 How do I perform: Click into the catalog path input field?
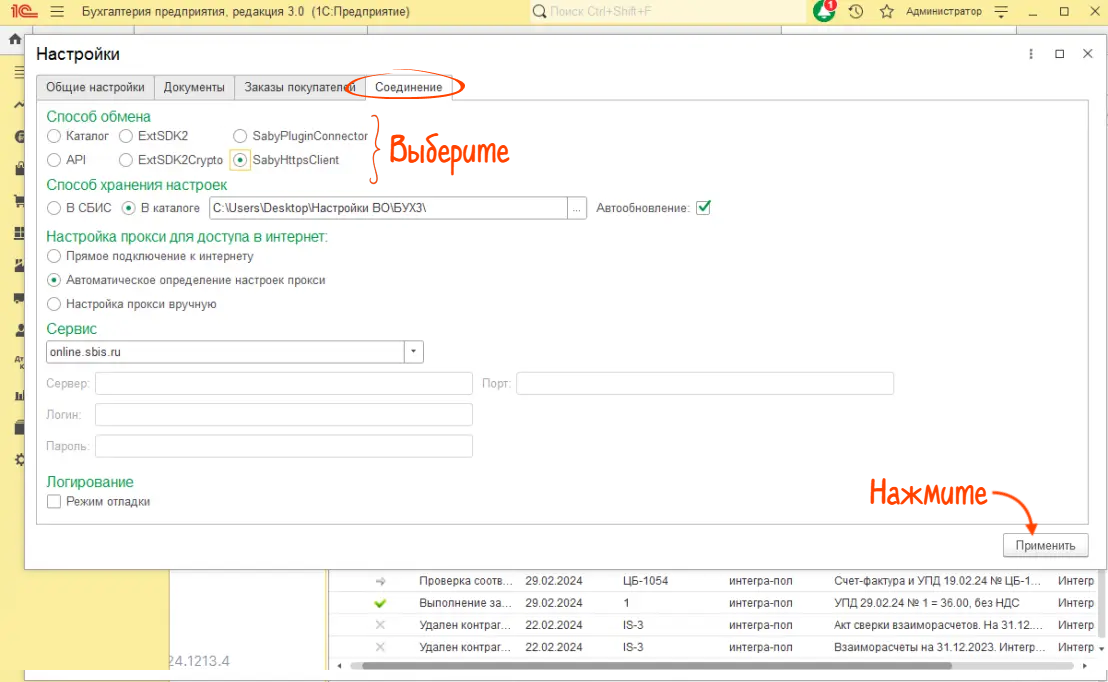click(x=387, y=208)
